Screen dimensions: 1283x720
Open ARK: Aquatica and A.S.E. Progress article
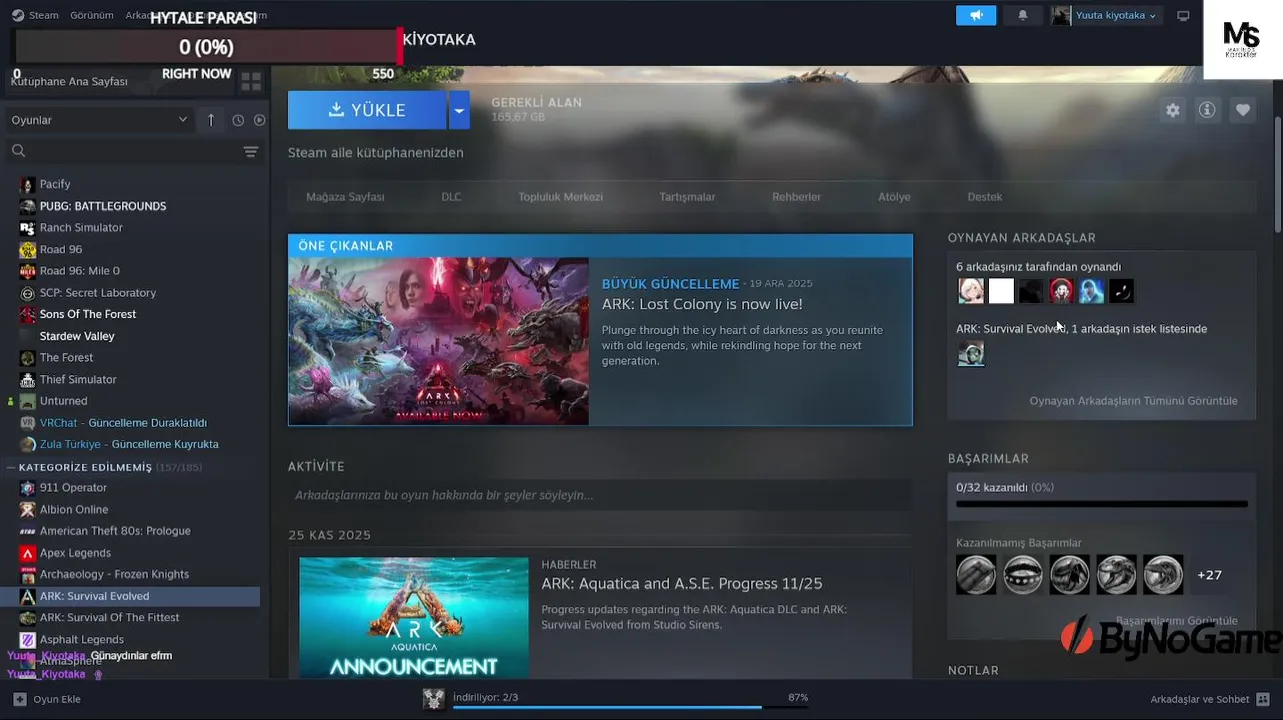click(681, 584)
